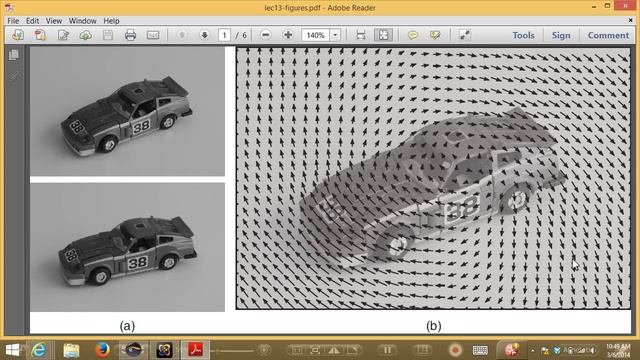Open the Sign pane
Viewport: 640px width, 360px height.
(561, 36)
